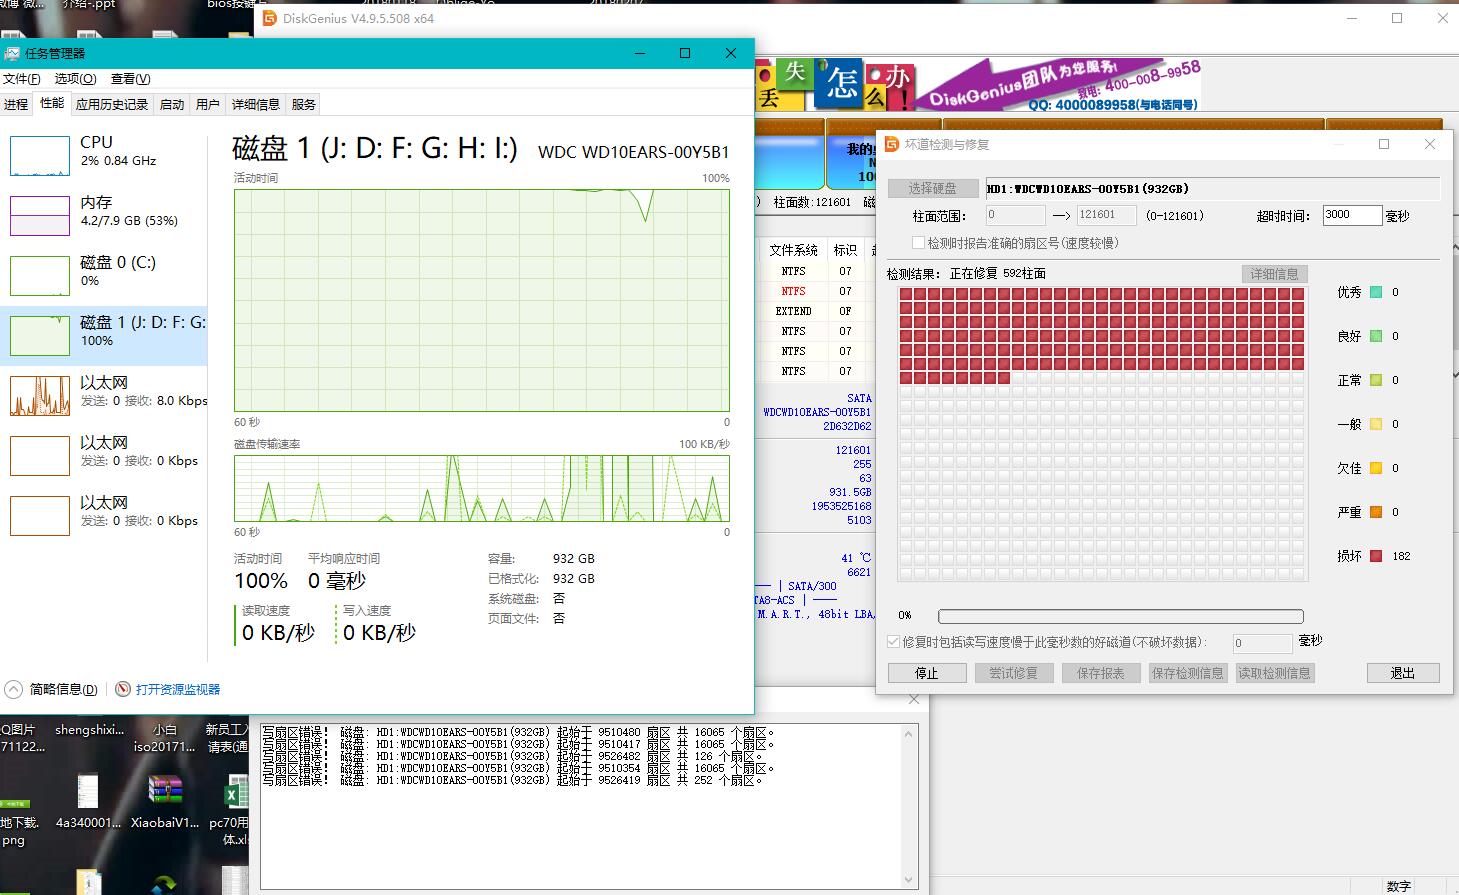This screenshot has height=895, width=1459.
Task: Click the Resource Monitor icon beside 打开资源监视器
Action: point(122,688)
